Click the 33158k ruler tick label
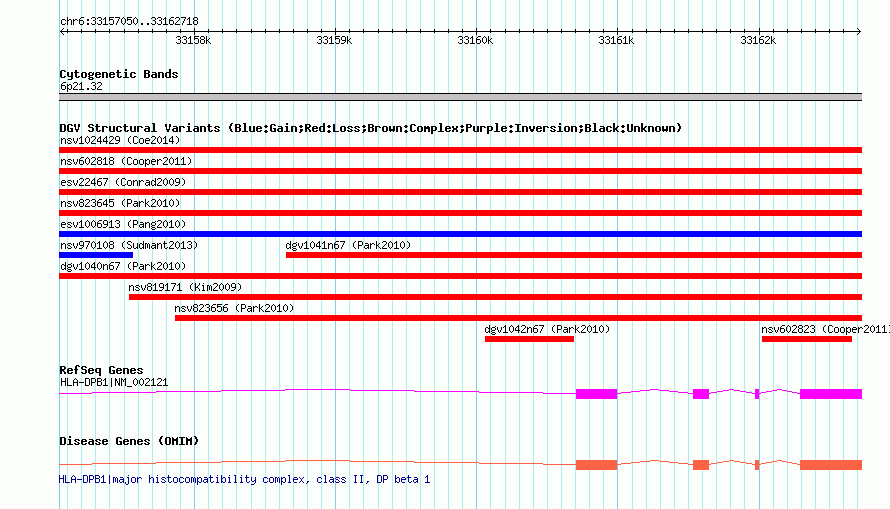 tap(193, 40)
